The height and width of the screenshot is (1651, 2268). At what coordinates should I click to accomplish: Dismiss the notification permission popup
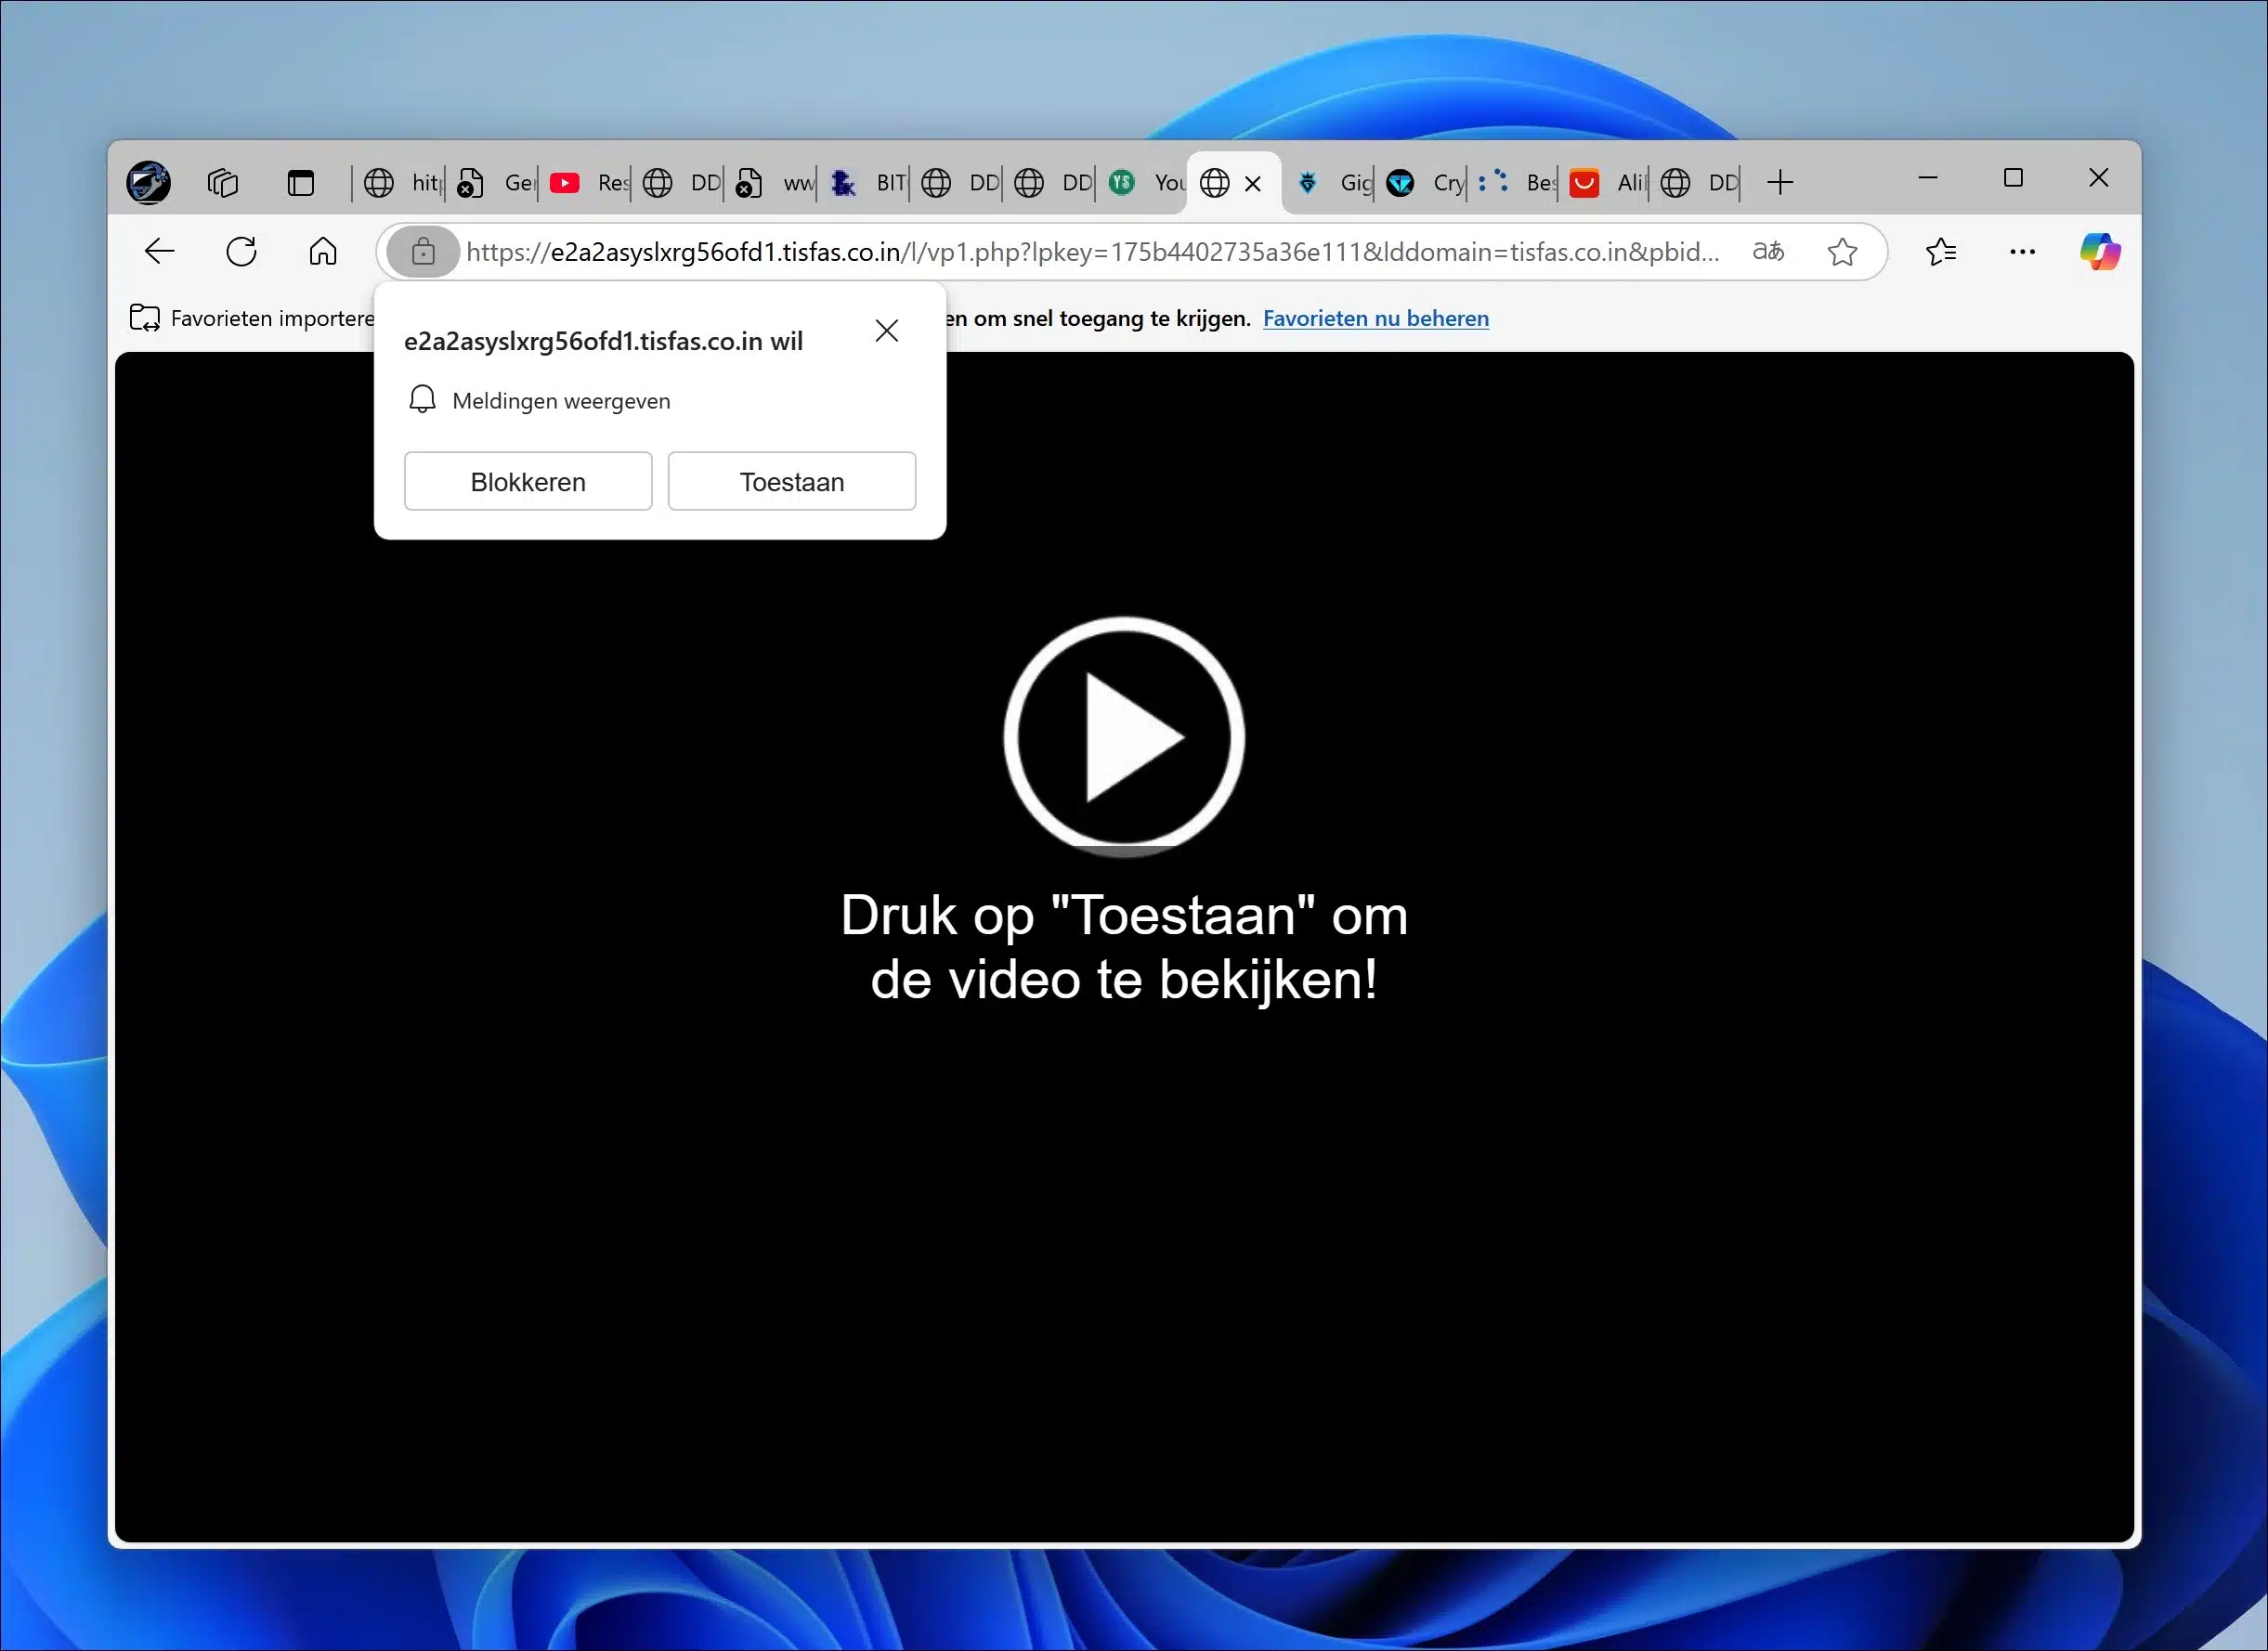(x=886, y=331)
